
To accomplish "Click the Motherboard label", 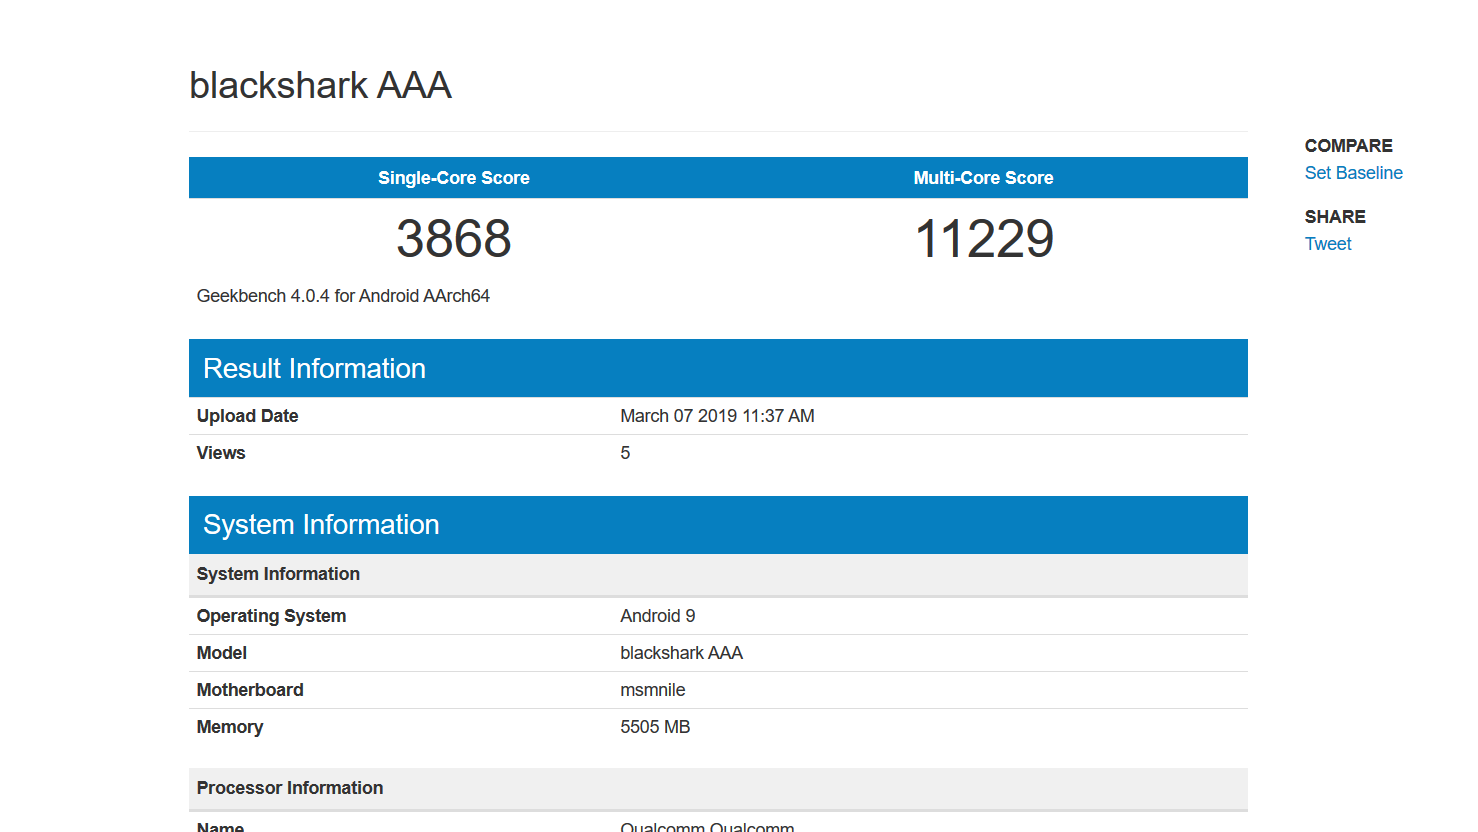I will [x=250, y=690].
